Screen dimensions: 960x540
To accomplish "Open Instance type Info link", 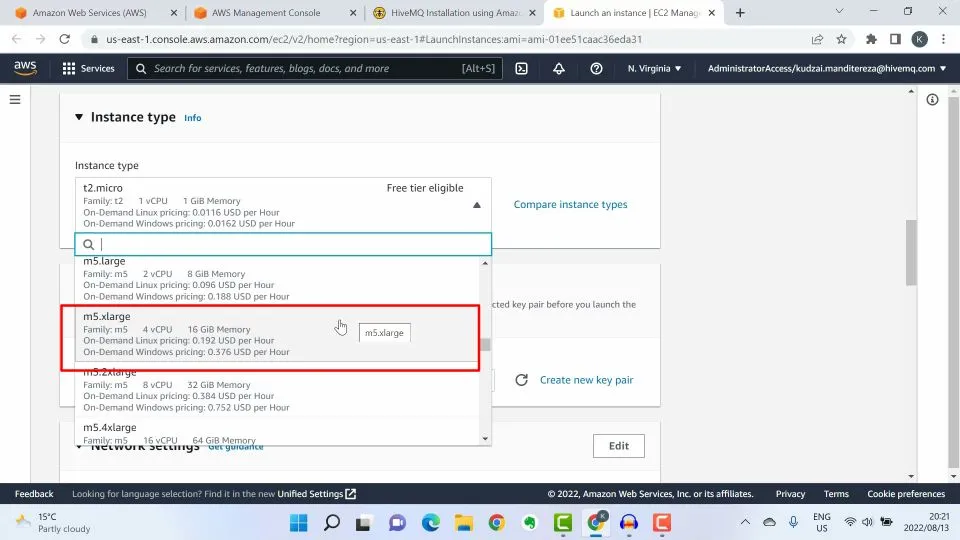I will (x=192, y=118).
